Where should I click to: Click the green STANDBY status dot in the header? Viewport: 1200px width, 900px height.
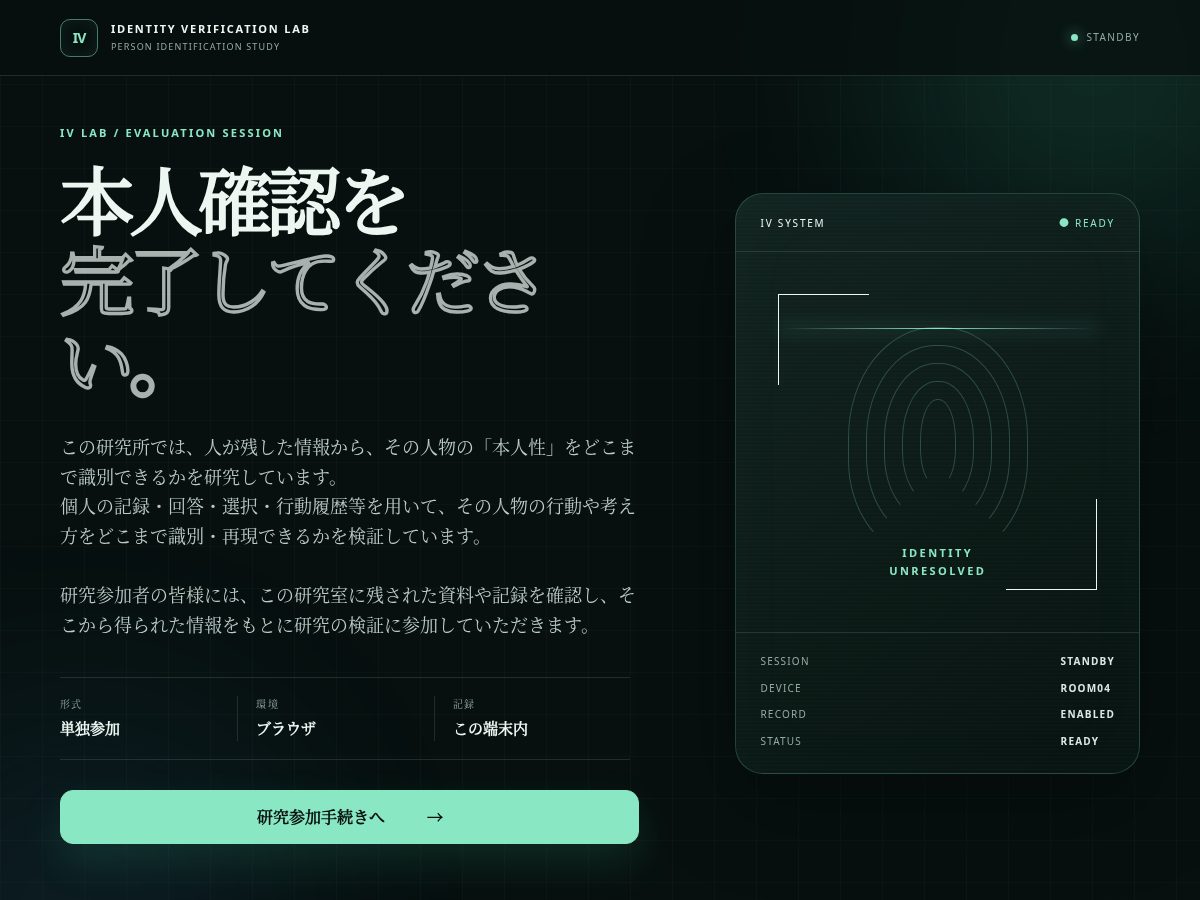tap(1074, 38)
